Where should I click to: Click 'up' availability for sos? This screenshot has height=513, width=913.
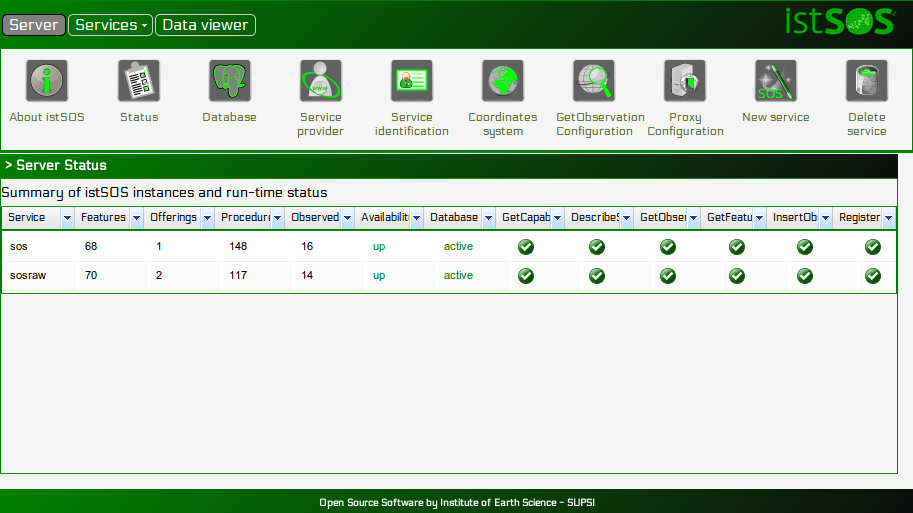click(x=379, y=247)
